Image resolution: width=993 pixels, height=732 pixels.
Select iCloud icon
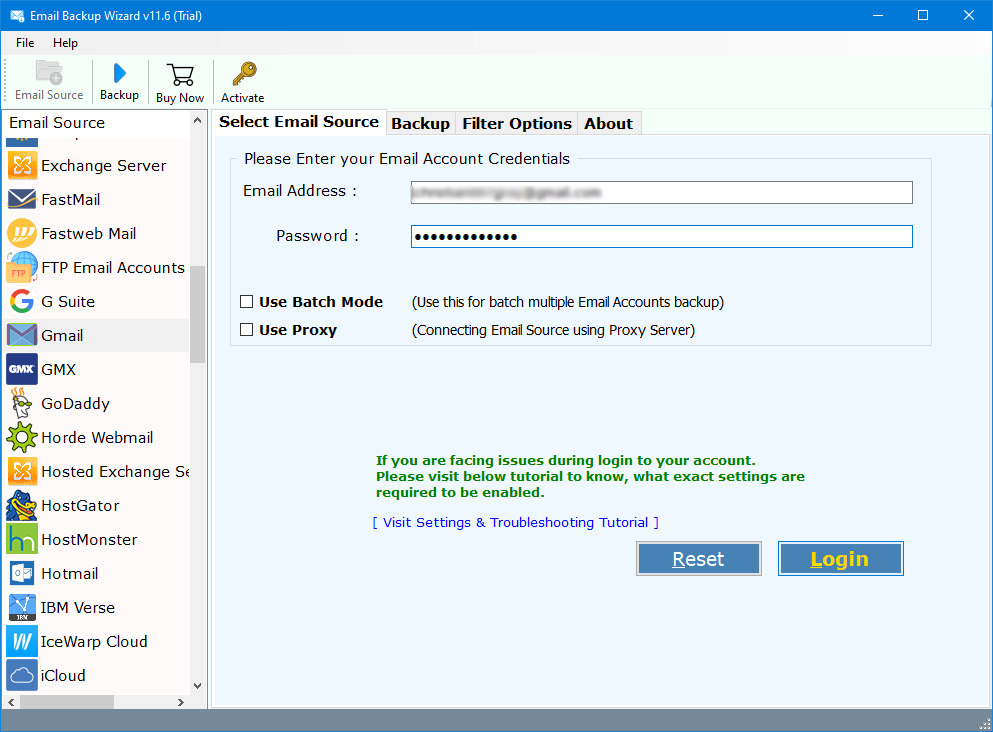pos(22,676)
